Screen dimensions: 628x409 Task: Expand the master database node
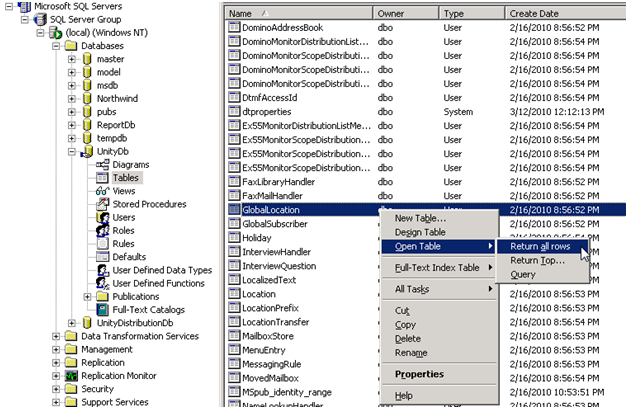pyautogui.click(x=72, y=59)
